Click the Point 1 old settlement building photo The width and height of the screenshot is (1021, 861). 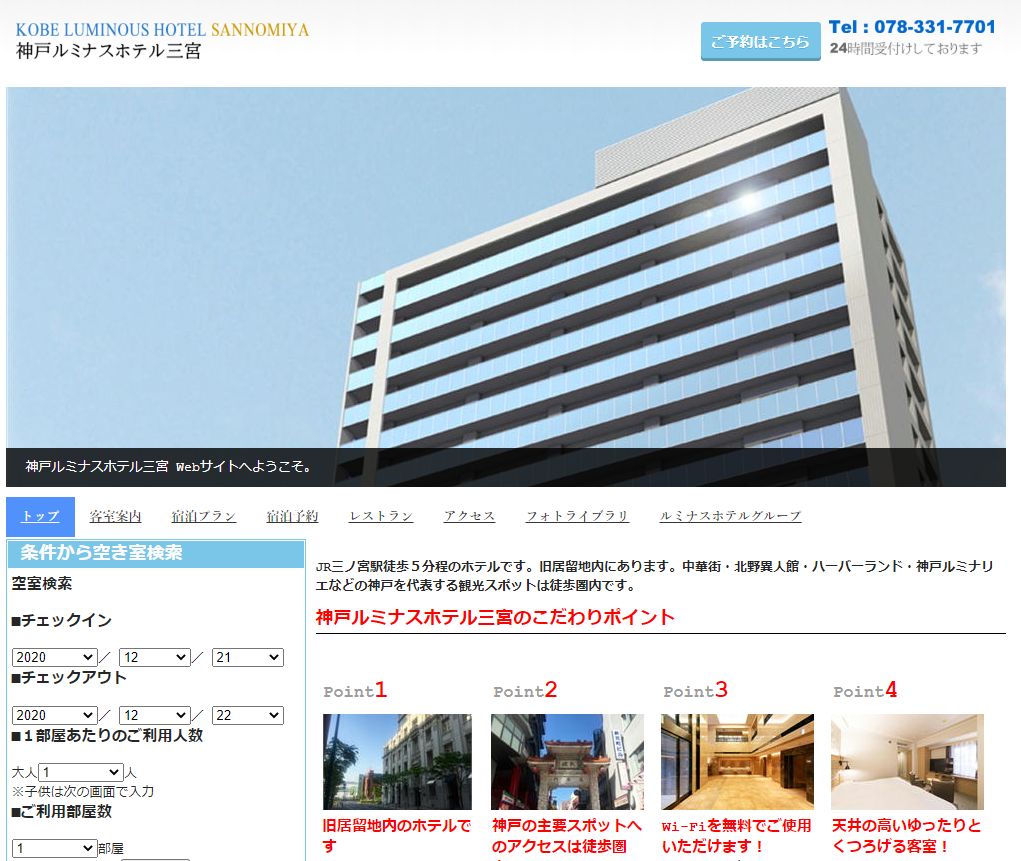[397, 762]
